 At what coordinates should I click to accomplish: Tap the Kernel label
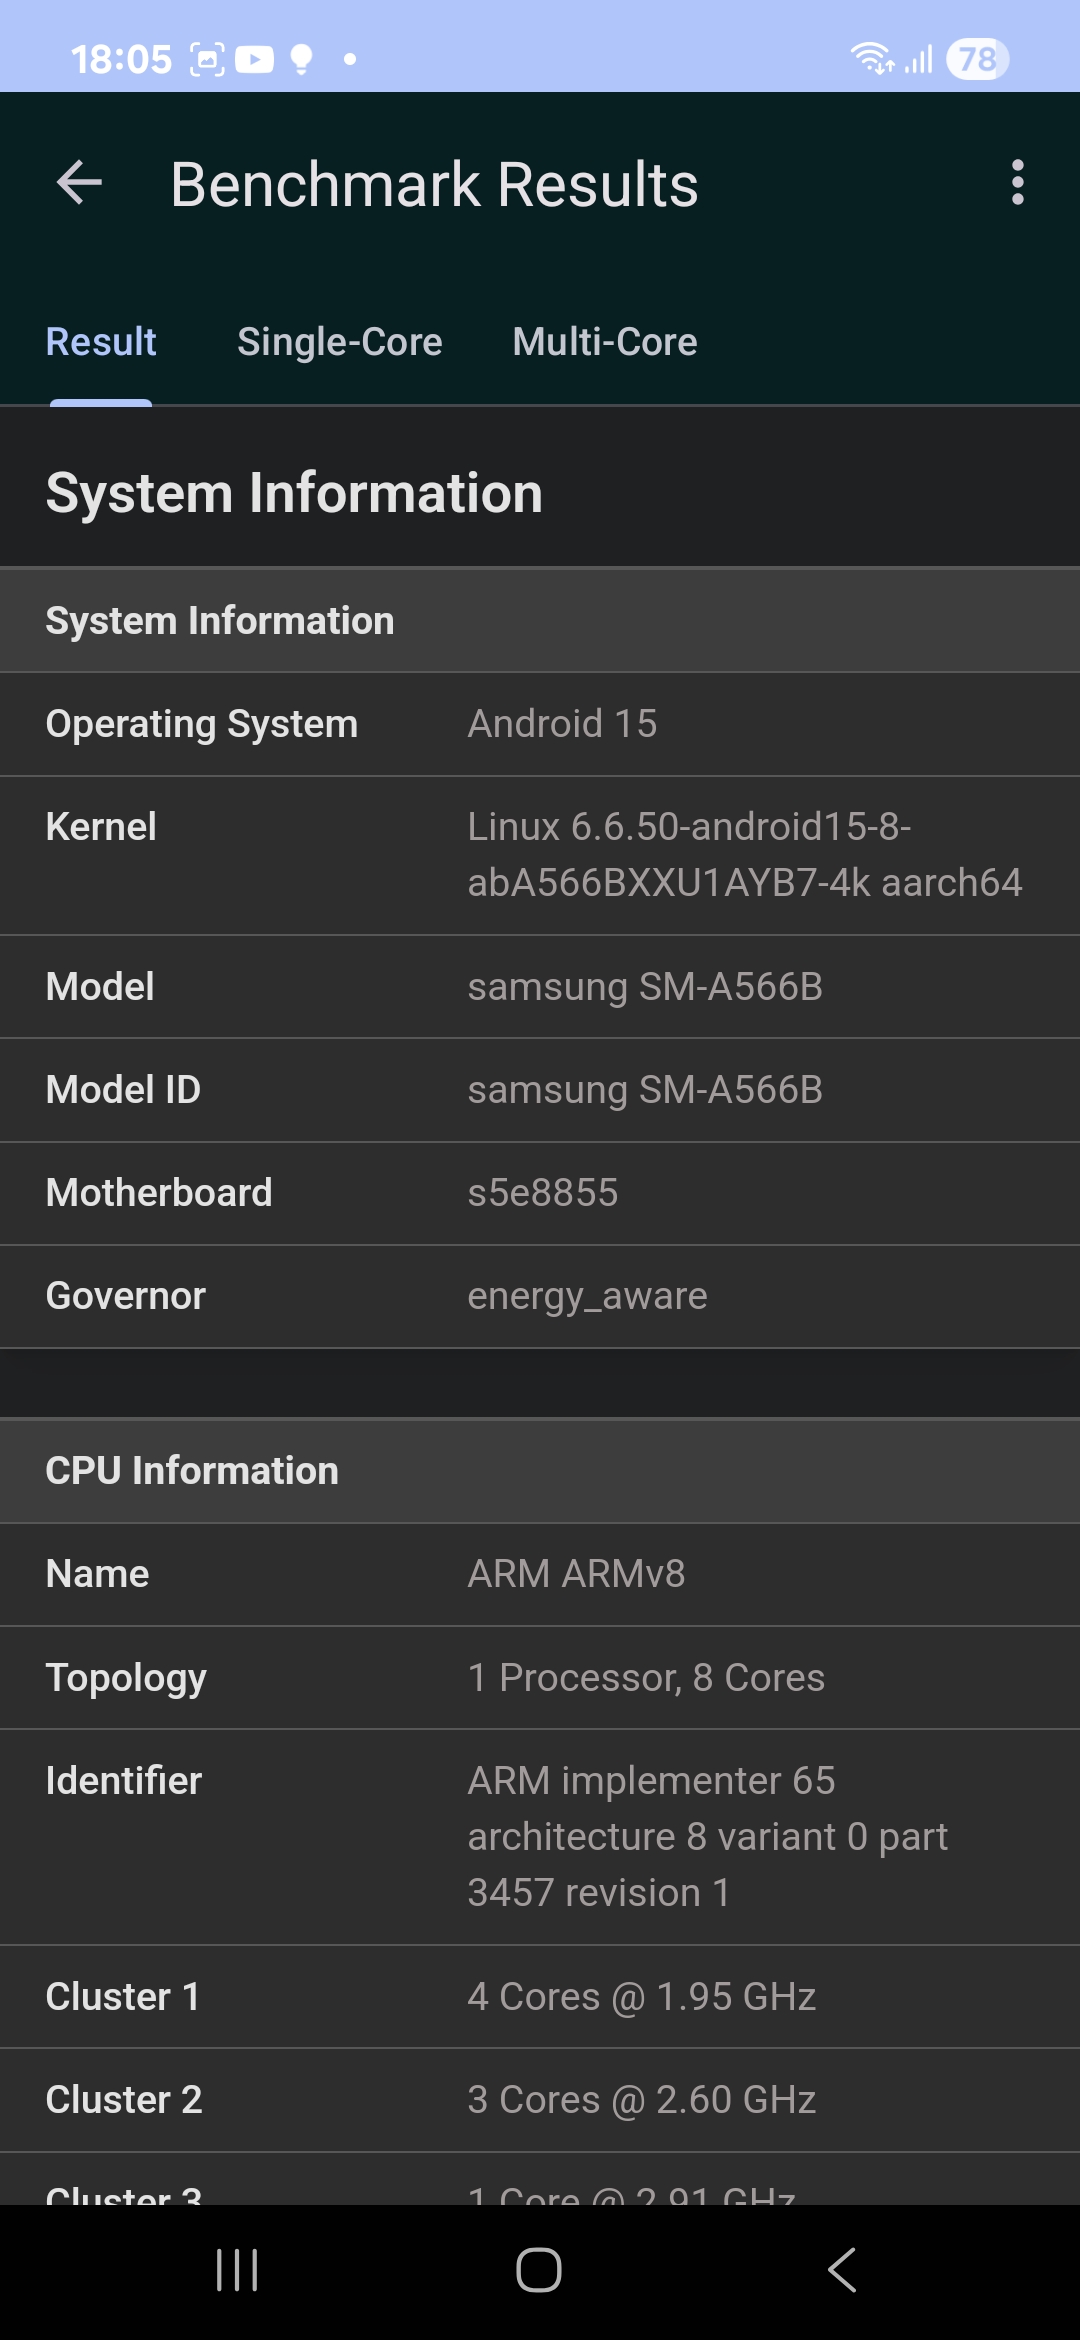pyautogui.click(x=101, y=827)
